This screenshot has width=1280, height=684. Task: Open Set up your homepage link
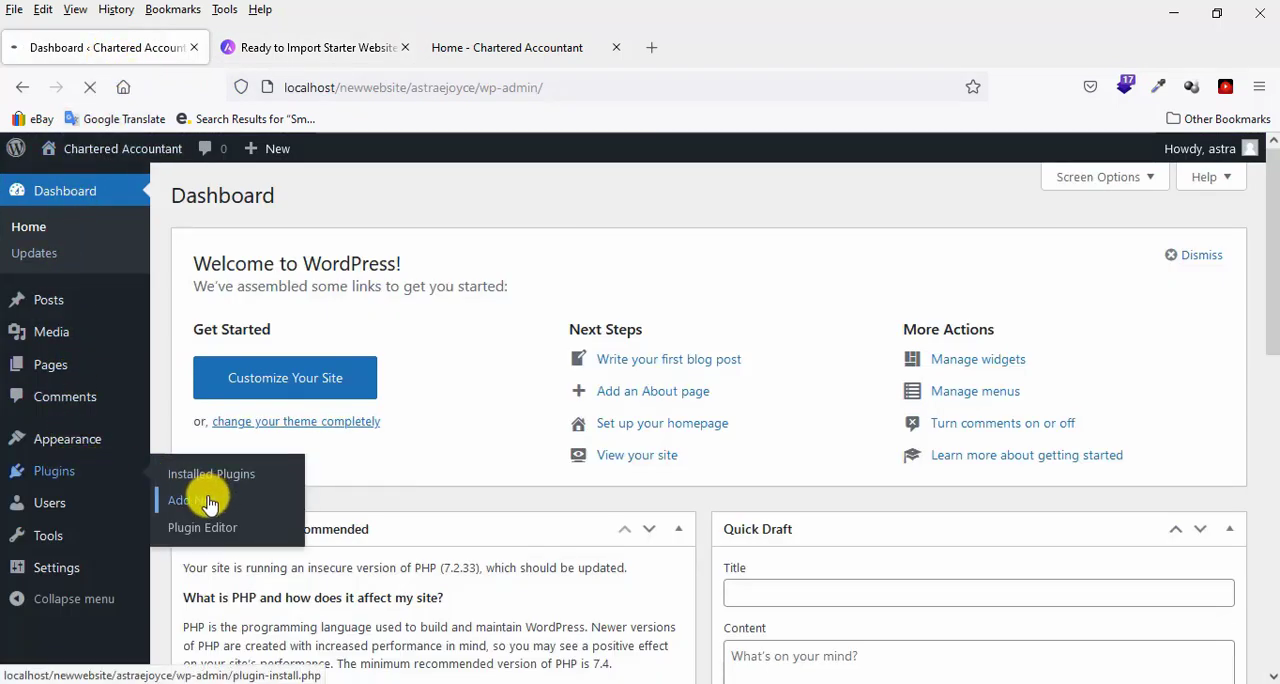662,423
